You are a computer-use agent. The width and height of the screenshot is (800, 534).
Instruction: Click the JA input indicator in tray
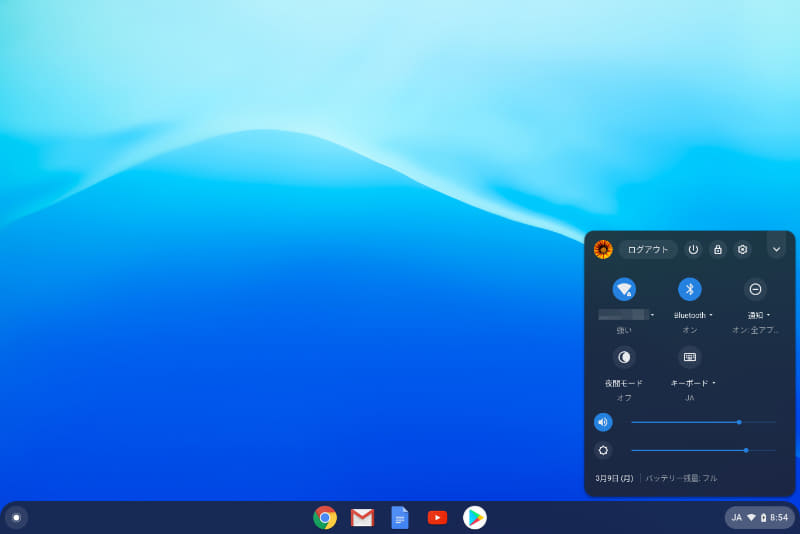click(x=736, y=518)
